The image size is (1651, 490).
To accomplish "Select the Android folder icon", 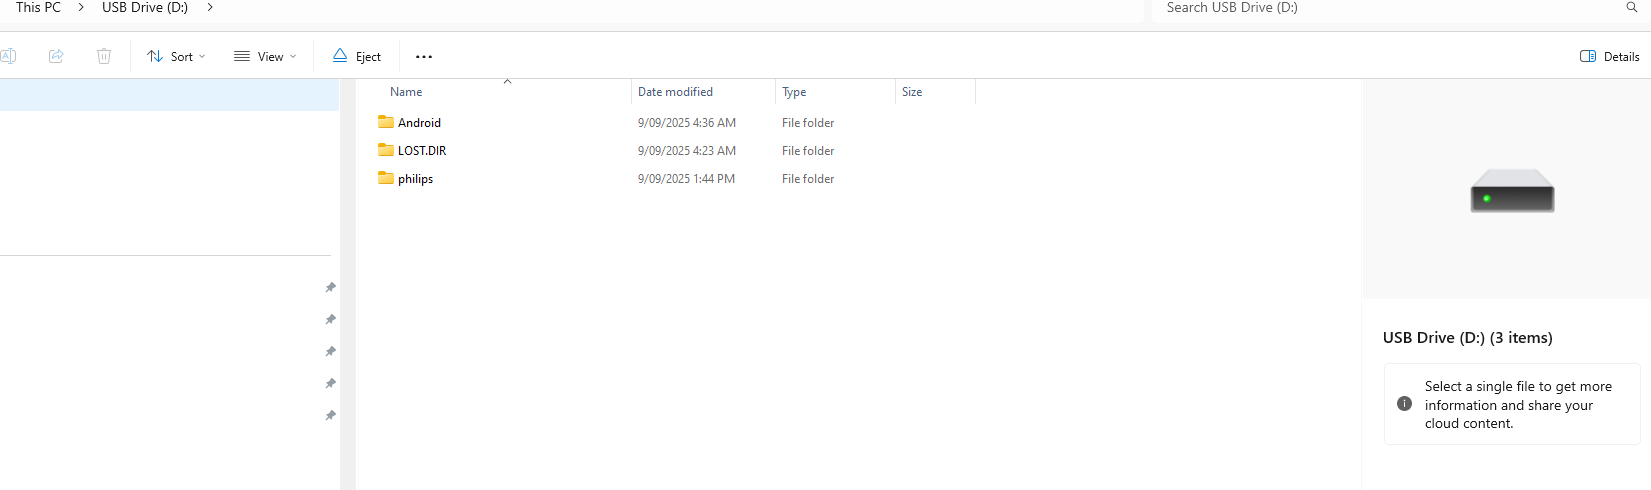I will pos(386,122).
